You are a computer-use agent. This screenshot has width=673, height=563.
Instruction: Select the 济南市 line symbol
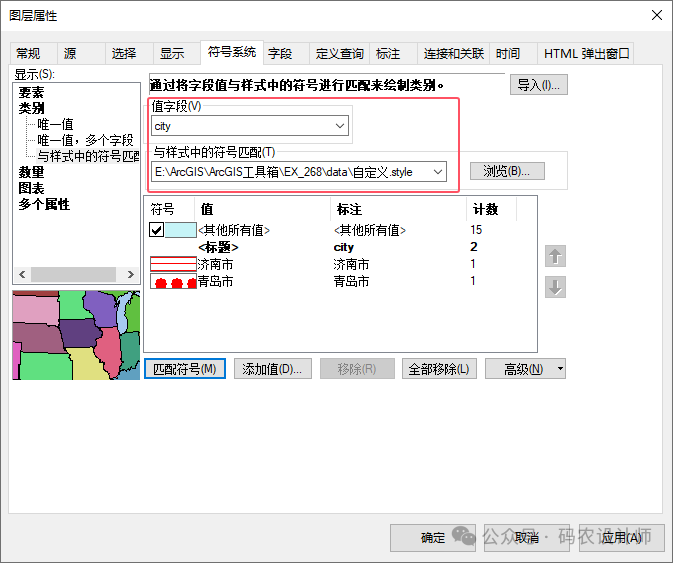(x=172, y=264)
